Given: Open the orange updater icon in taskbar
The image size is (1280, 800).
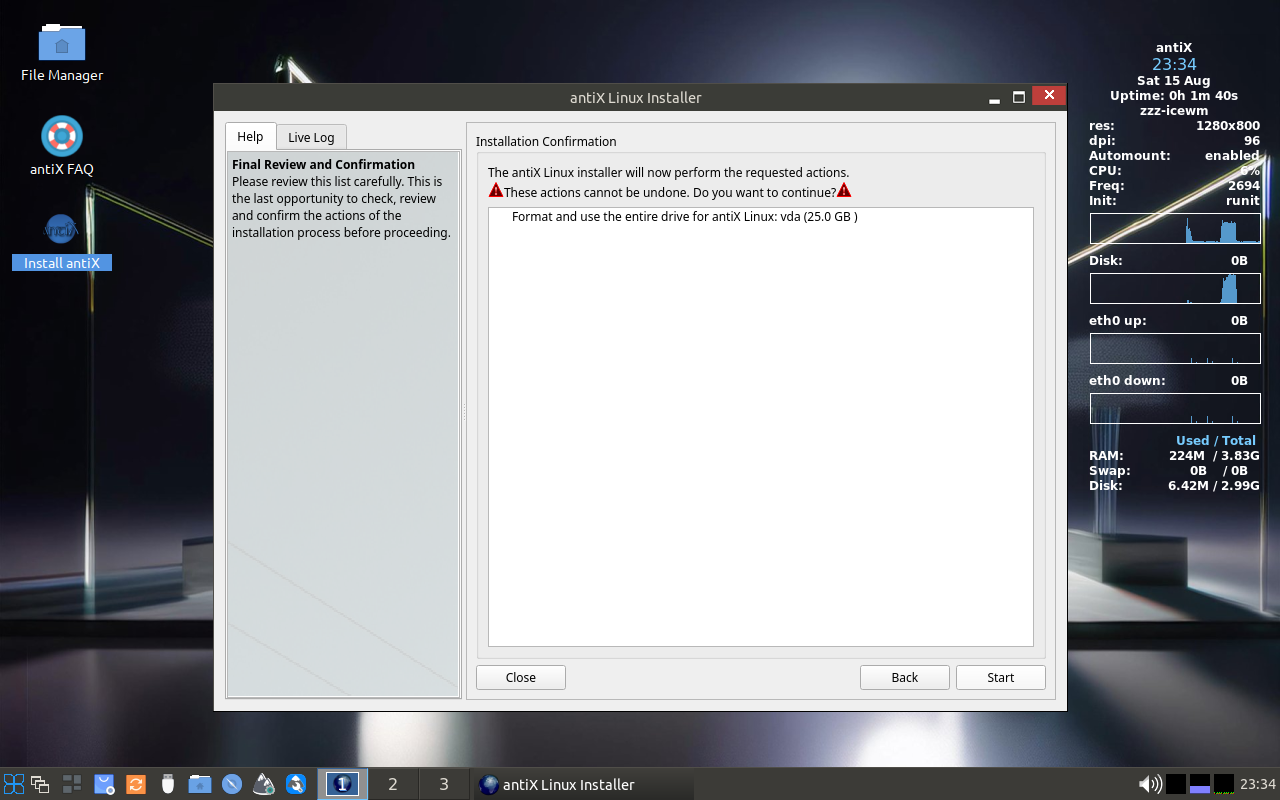Looking at the screenshot, I should (136, 784).
